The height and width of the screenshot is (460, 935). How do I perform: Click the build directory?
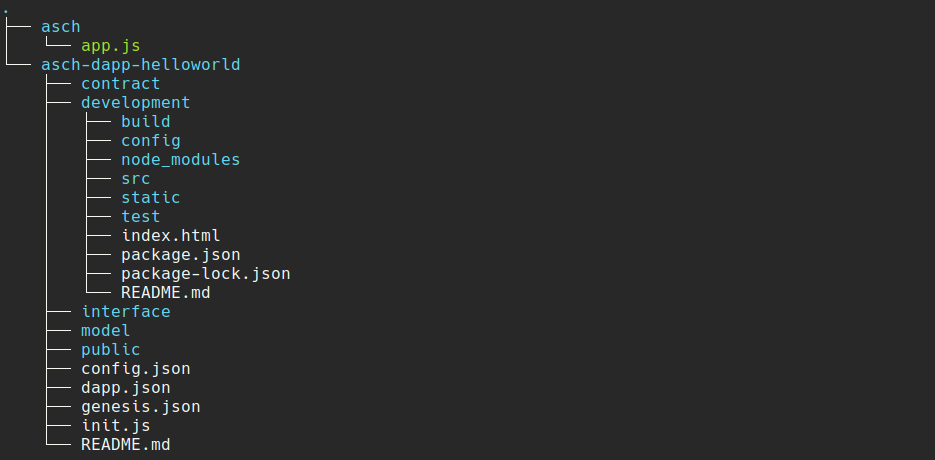click(x=145, y=122)
